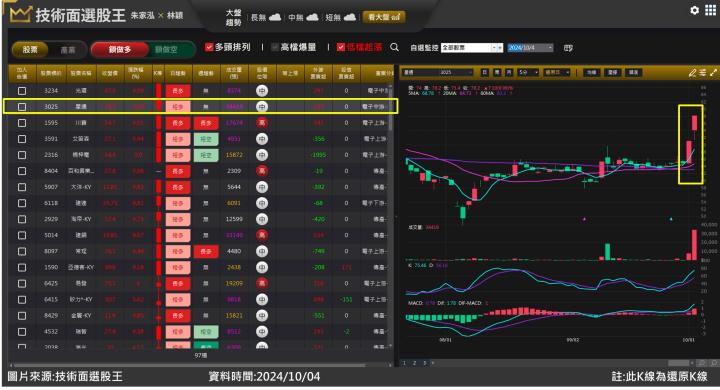Viewport: 720px width, 390px height.
Task: Click 中 position badge for stock 8097
Action: coord(262,251)
